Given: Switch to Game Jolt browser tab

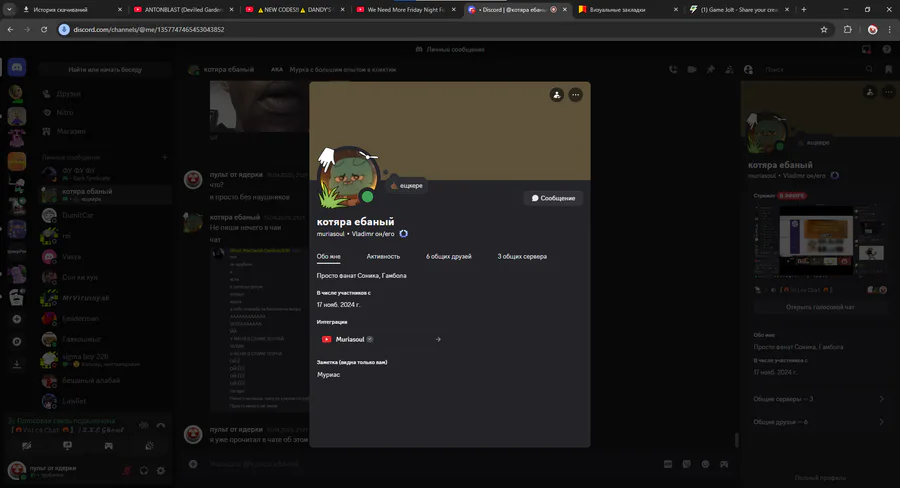Looking at the screenshot, I should tap(739, 9).
